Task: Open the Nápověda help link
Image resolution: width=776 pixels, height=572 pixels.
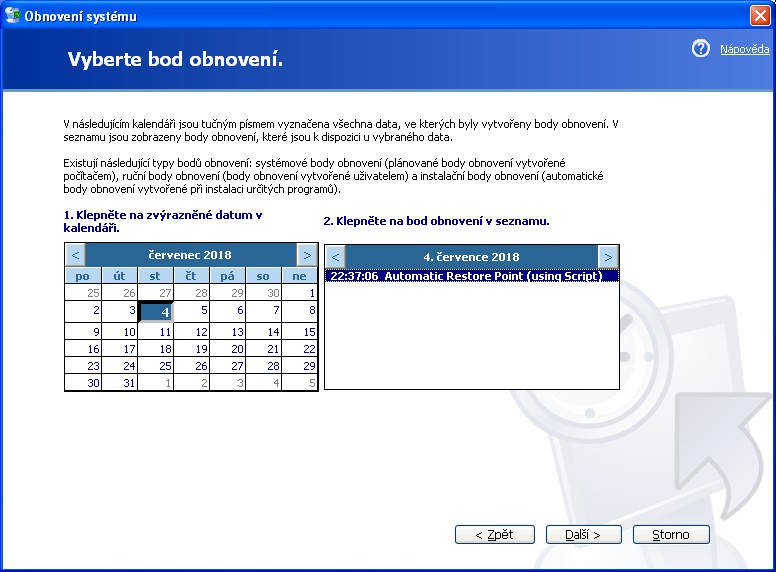Action: point(744,49)
